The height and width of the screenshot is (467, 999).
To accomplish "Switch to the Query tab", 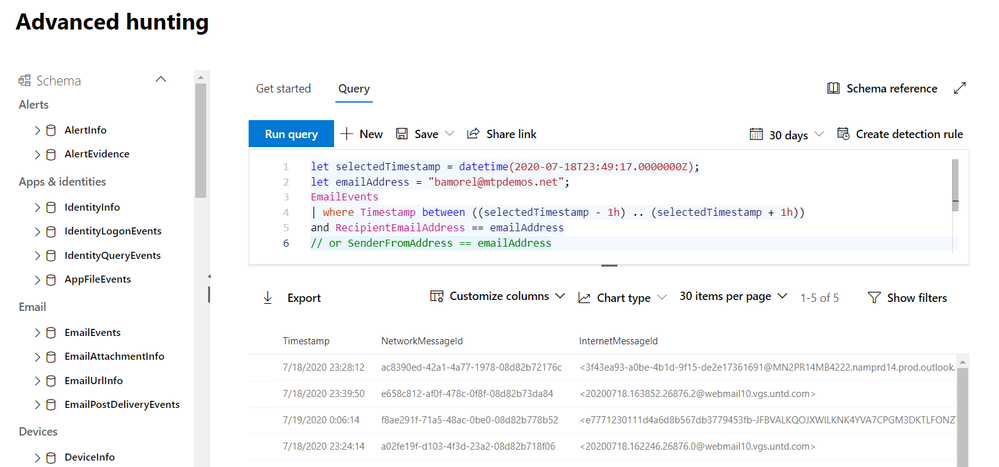I will click(354, 89).
